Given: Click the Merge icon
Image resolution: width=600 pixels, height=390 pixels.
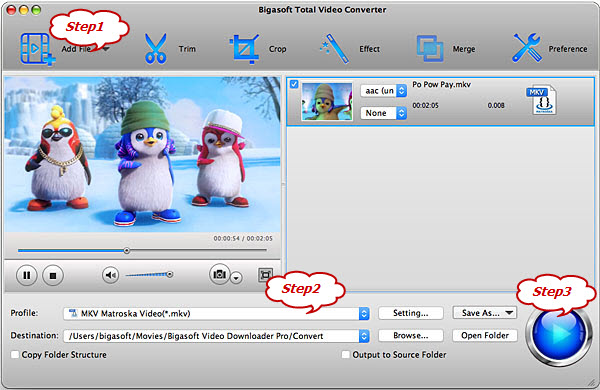Looking at the screenshot, I should 429,49.
